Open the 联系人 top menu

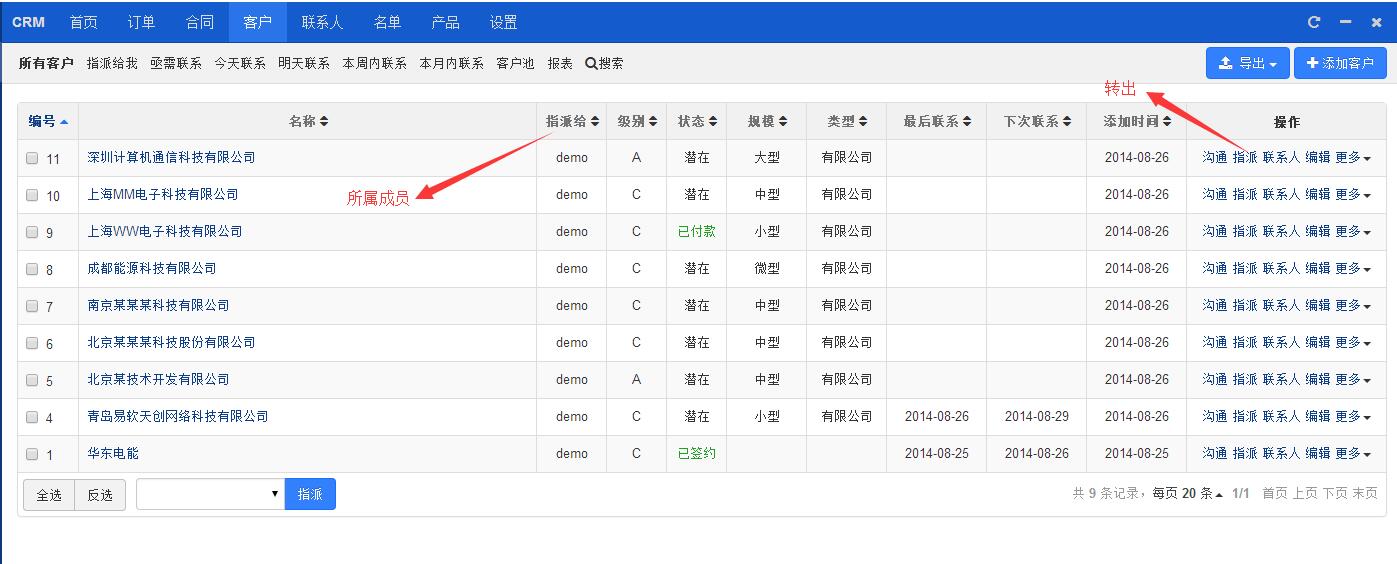[322, 22]
